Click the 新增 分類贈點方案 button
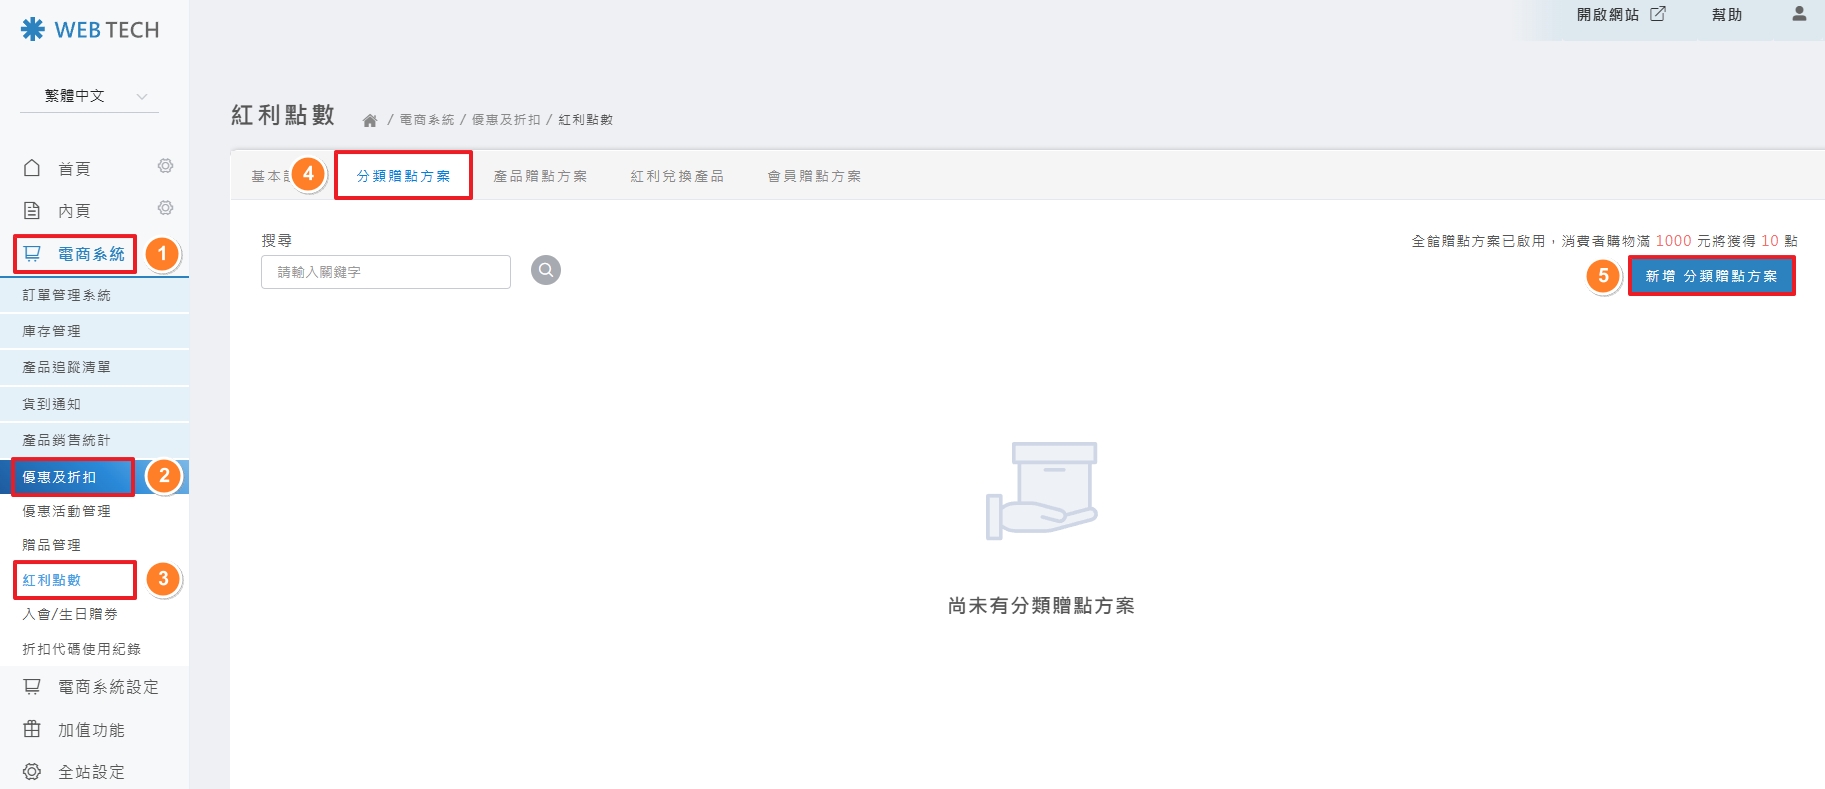The height and width of the screenshot is (789, 1825). point(1711,276)
